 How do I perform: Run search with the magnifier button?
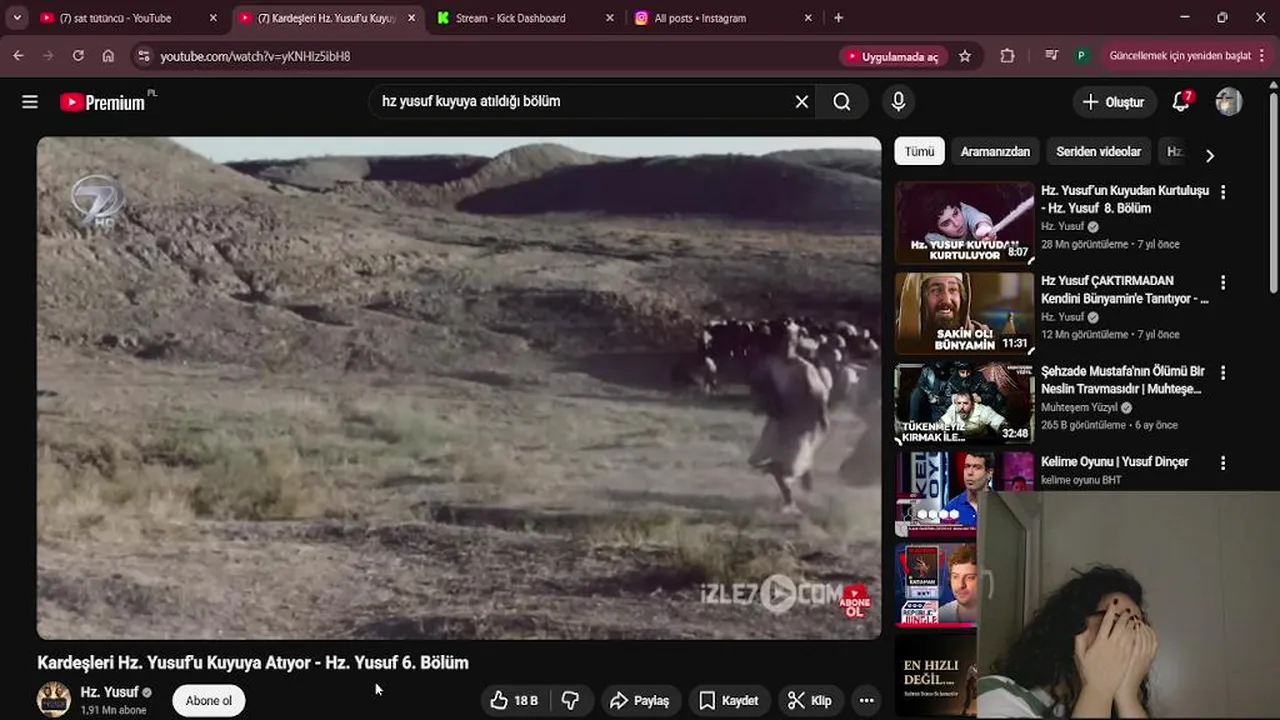842,102
